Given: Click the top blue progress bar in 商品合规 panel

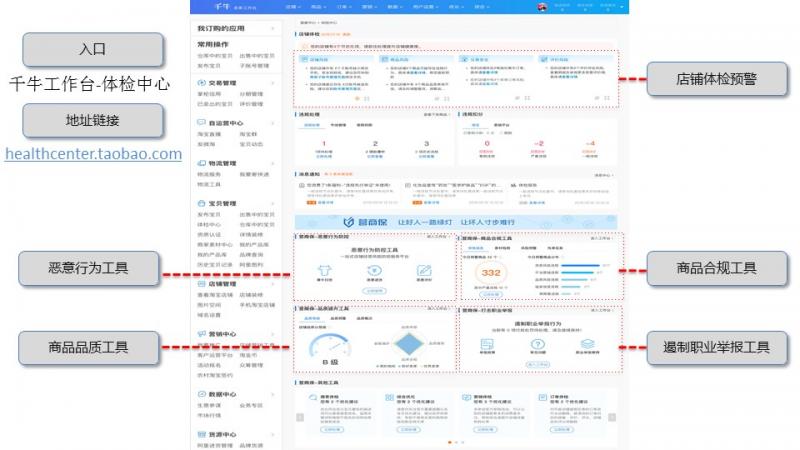Looking at the screenshot, I should click(x=580, y=265).
